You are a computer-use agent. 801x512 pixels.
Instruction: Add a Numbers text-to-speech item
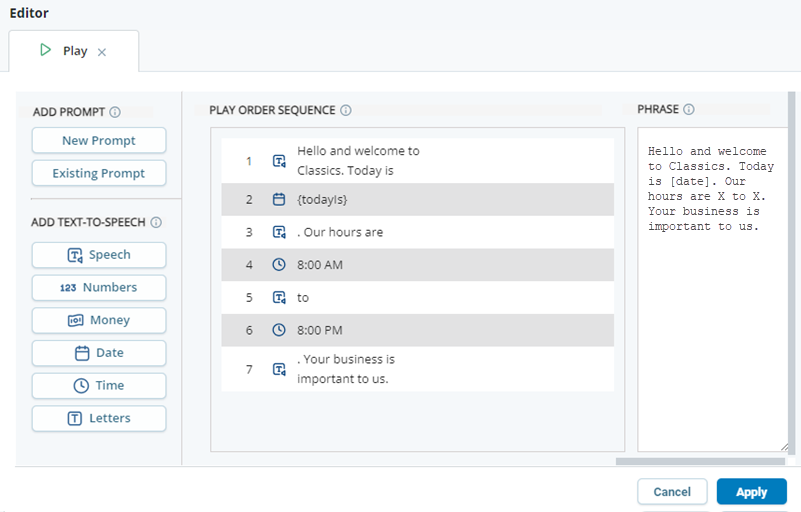[x=99, y=288]
